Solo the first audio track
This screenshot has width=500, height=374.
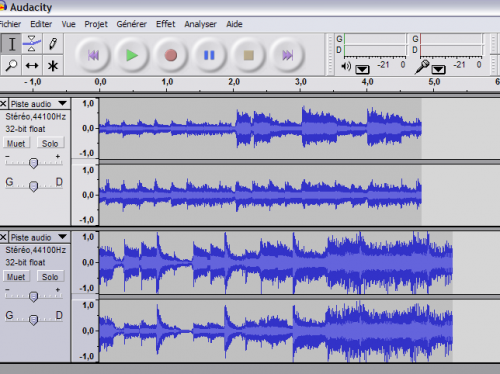click(50, 143)
